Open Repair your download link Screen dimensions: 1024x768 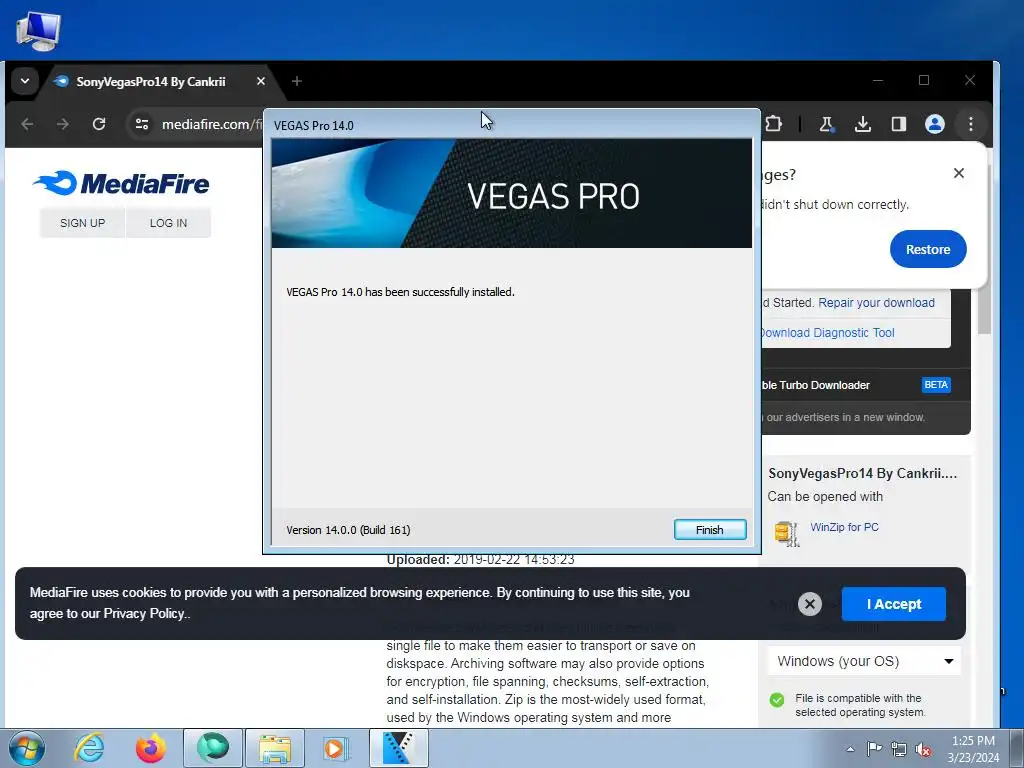876,302
